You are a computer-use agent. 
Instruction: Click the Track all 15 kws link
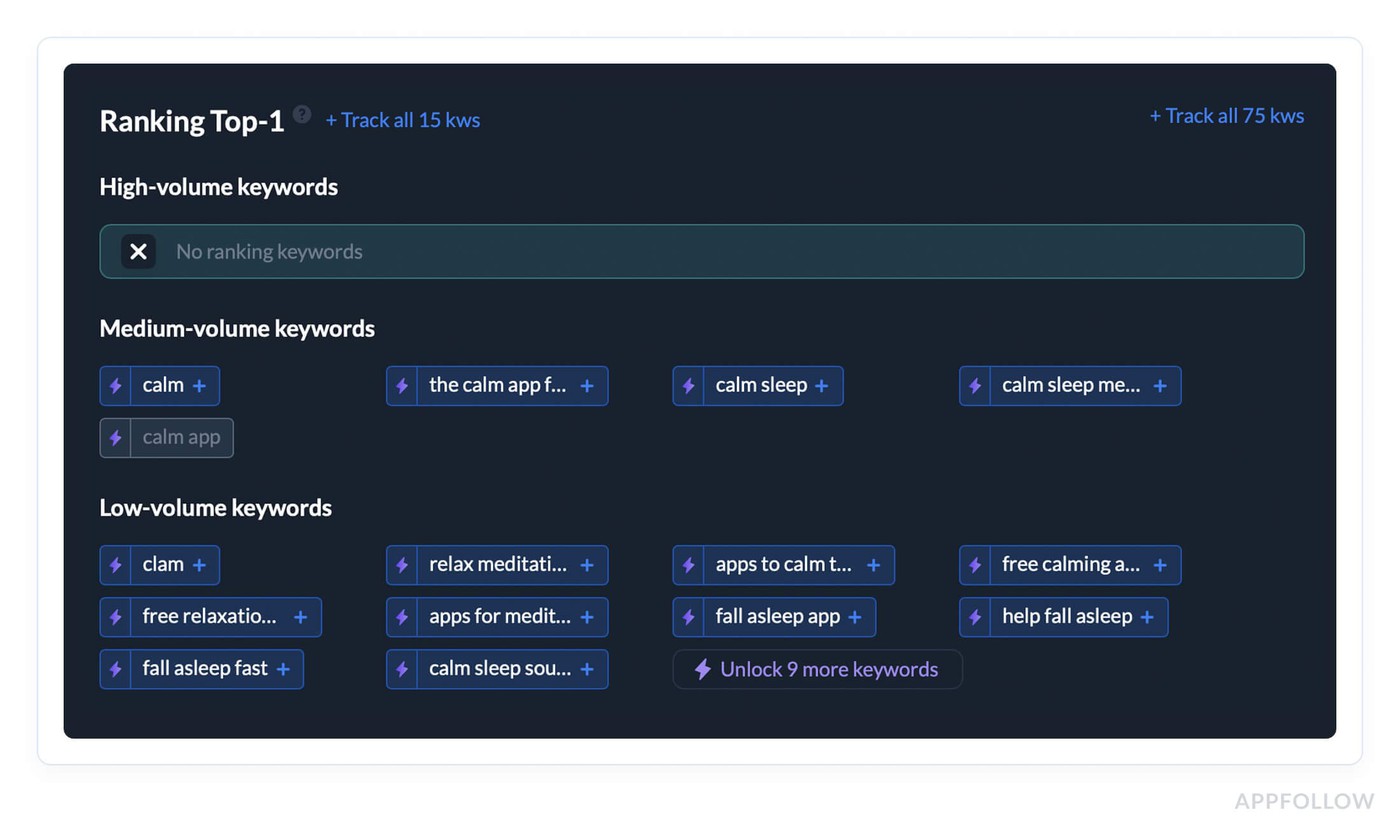[x=403, y=120]
